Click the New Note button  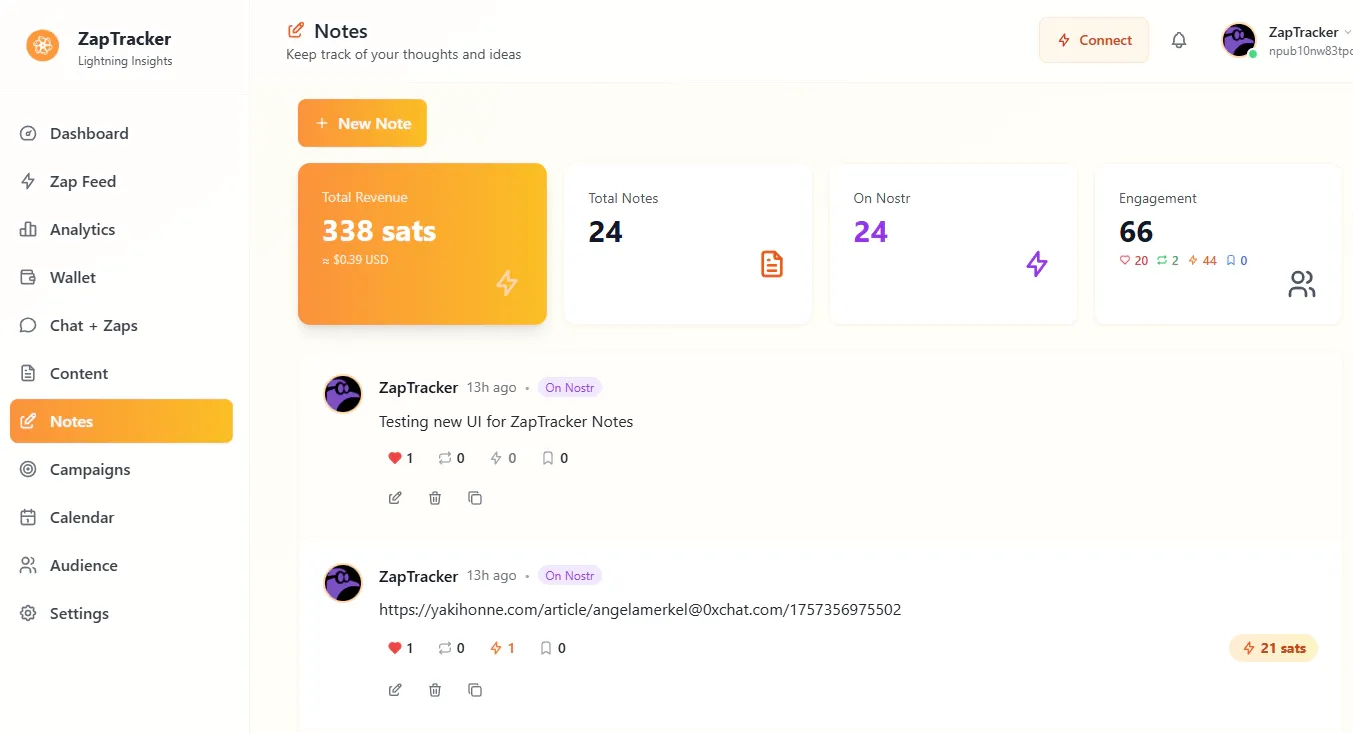[362, 123]
